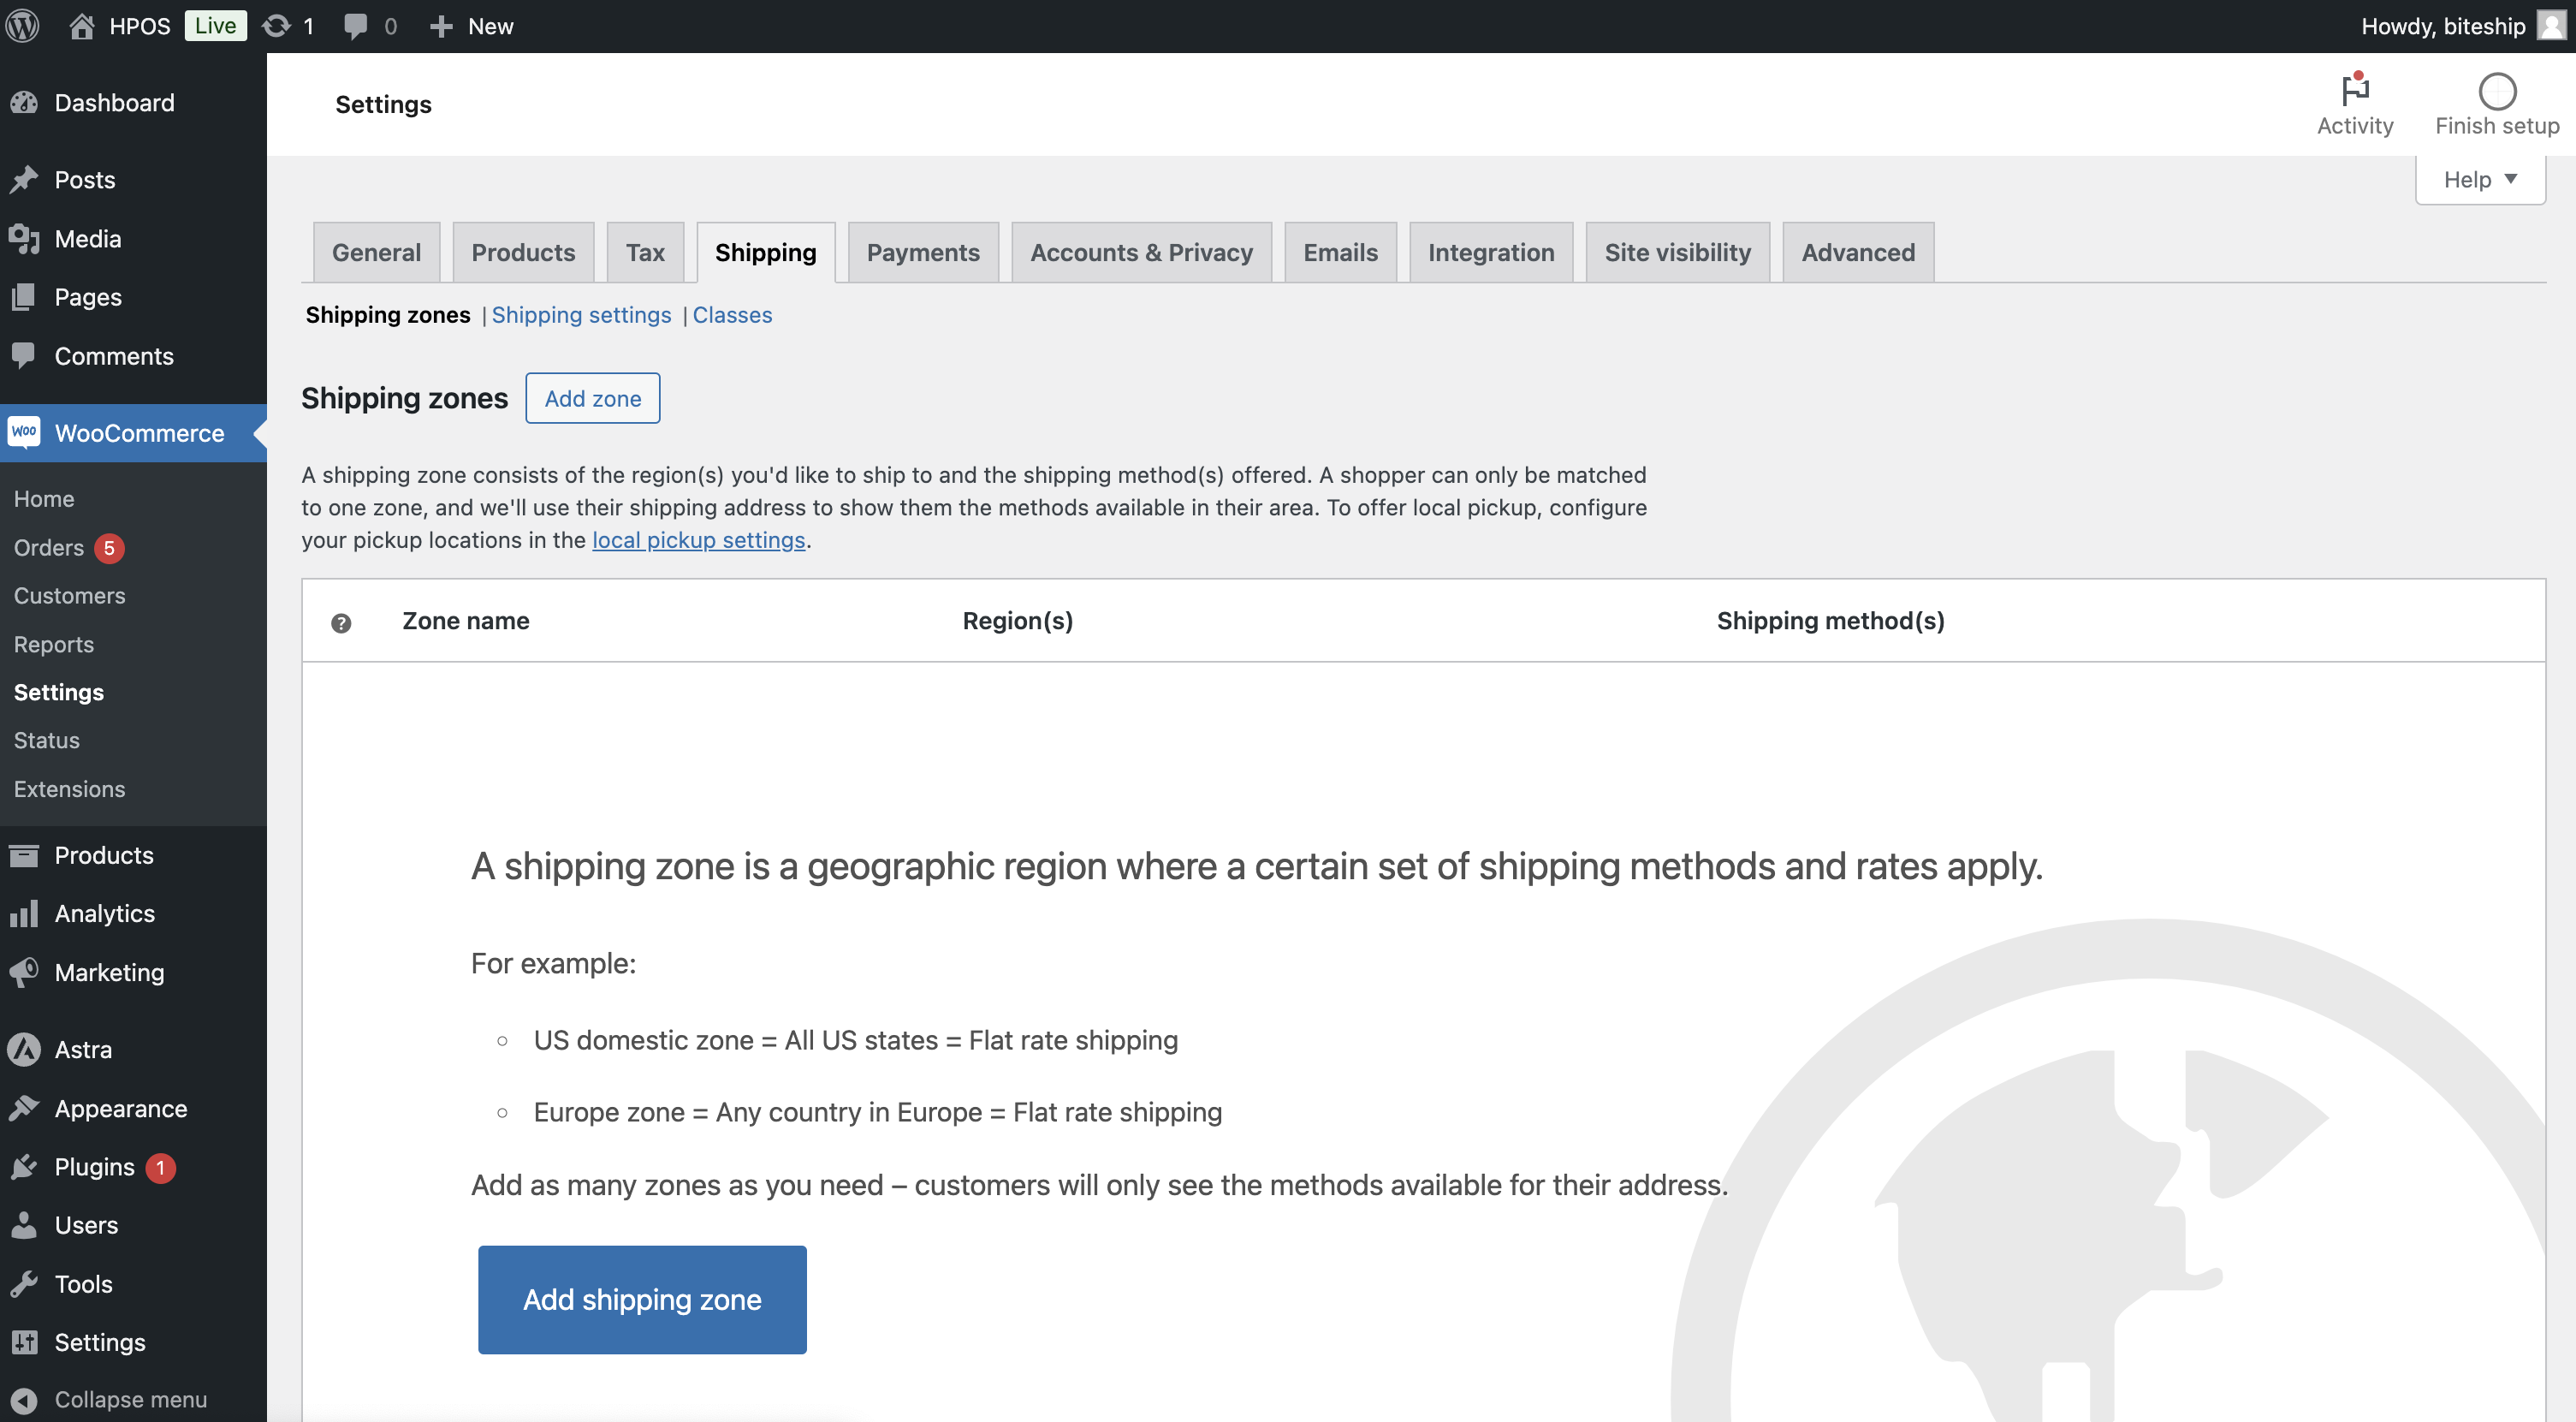Click the WordPress logo icon
The height and width of the screenshot is (1422, 2576).
(23, 26)
